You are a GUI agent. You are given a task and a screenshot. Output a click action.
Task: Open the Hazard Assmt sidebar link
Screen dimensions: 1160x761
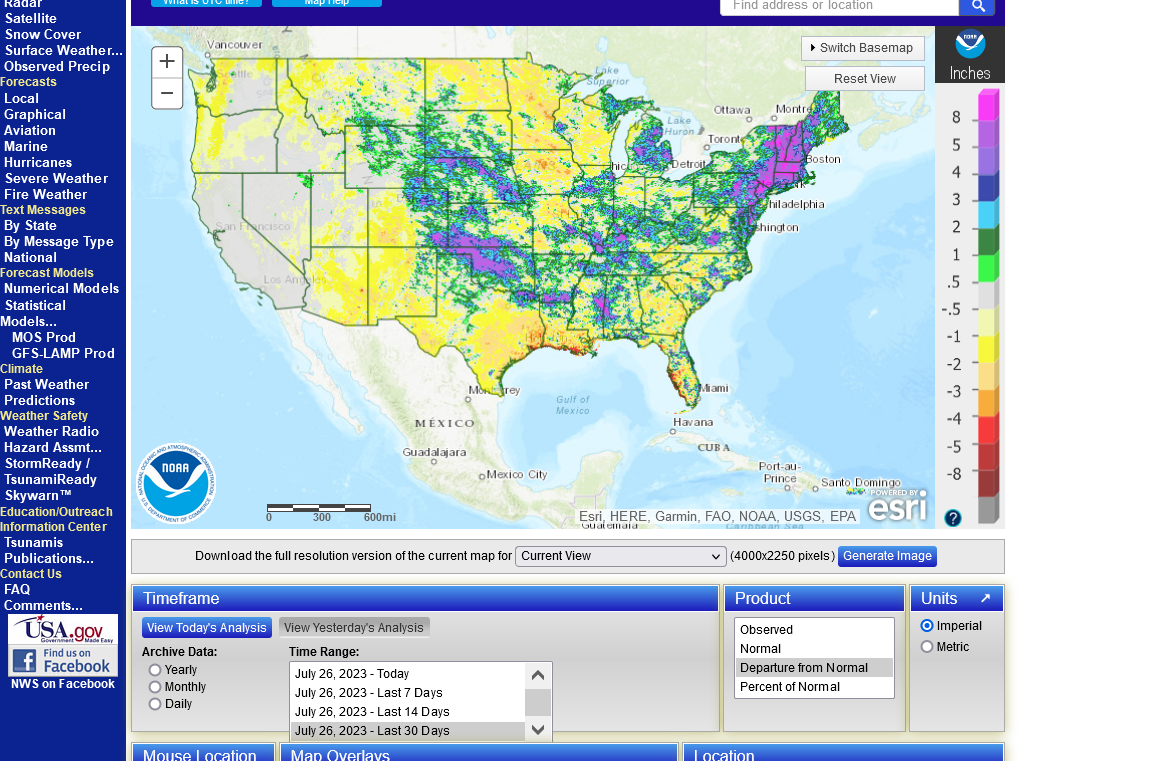[53, 447]
